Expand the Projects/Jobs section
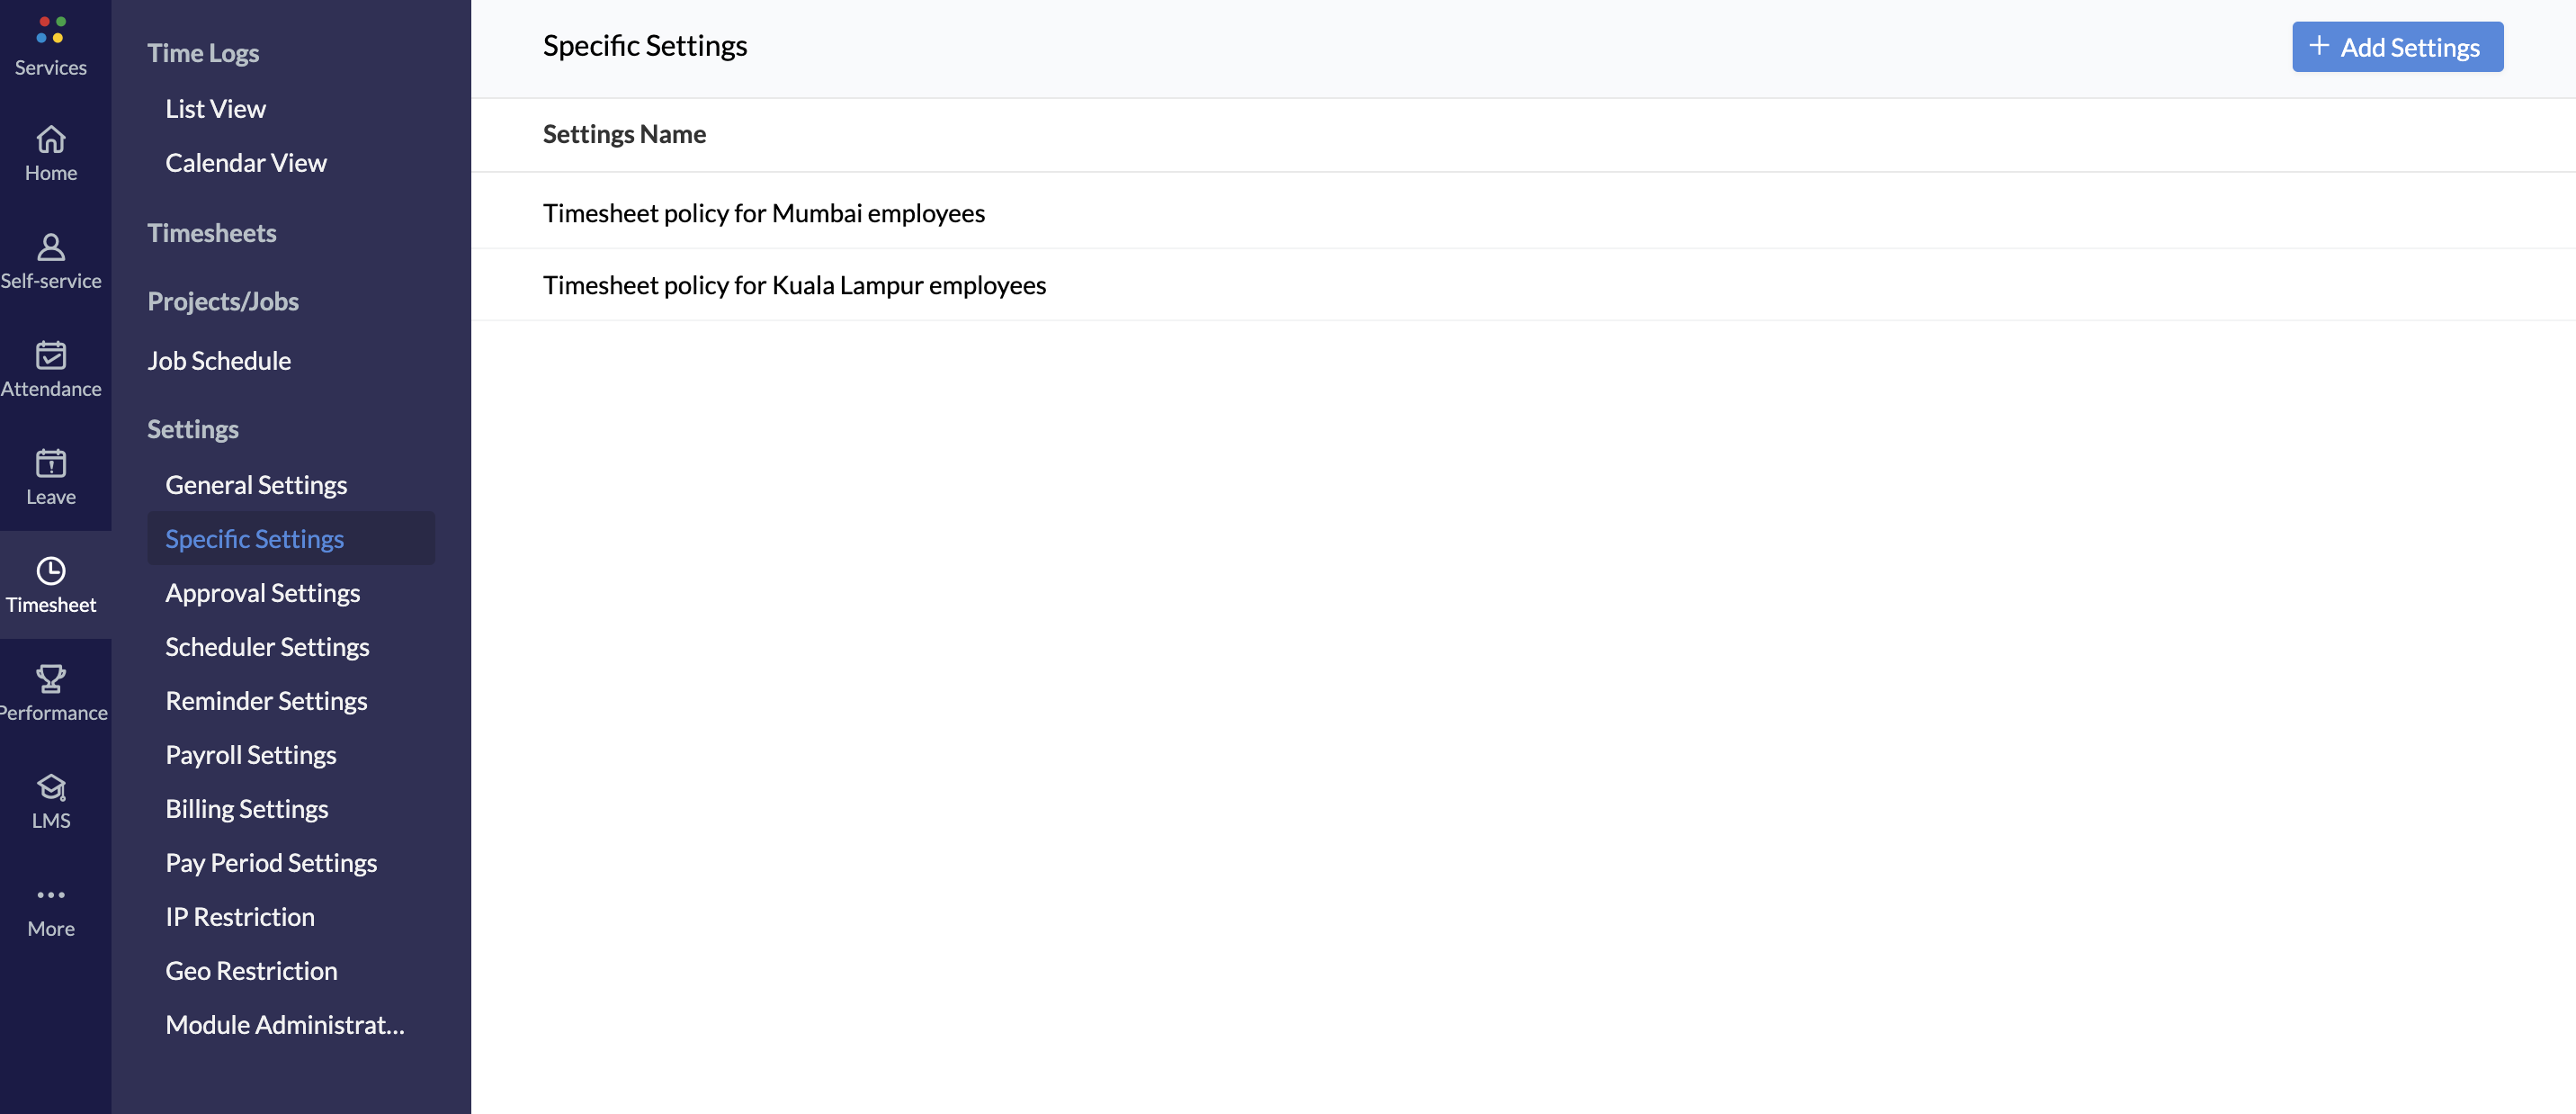The width and height of the screenshot is (2576, 1114). (223, 301)
